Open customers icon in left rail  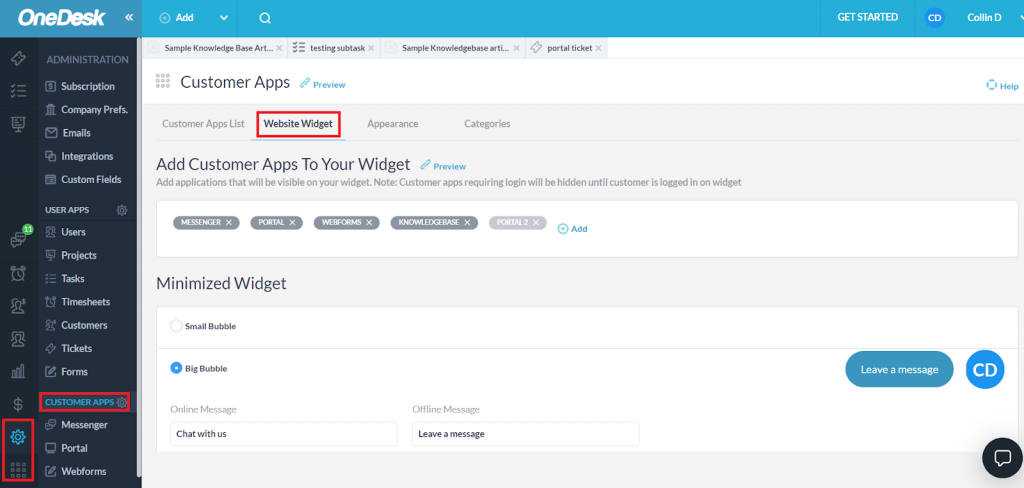pos(18,306)
